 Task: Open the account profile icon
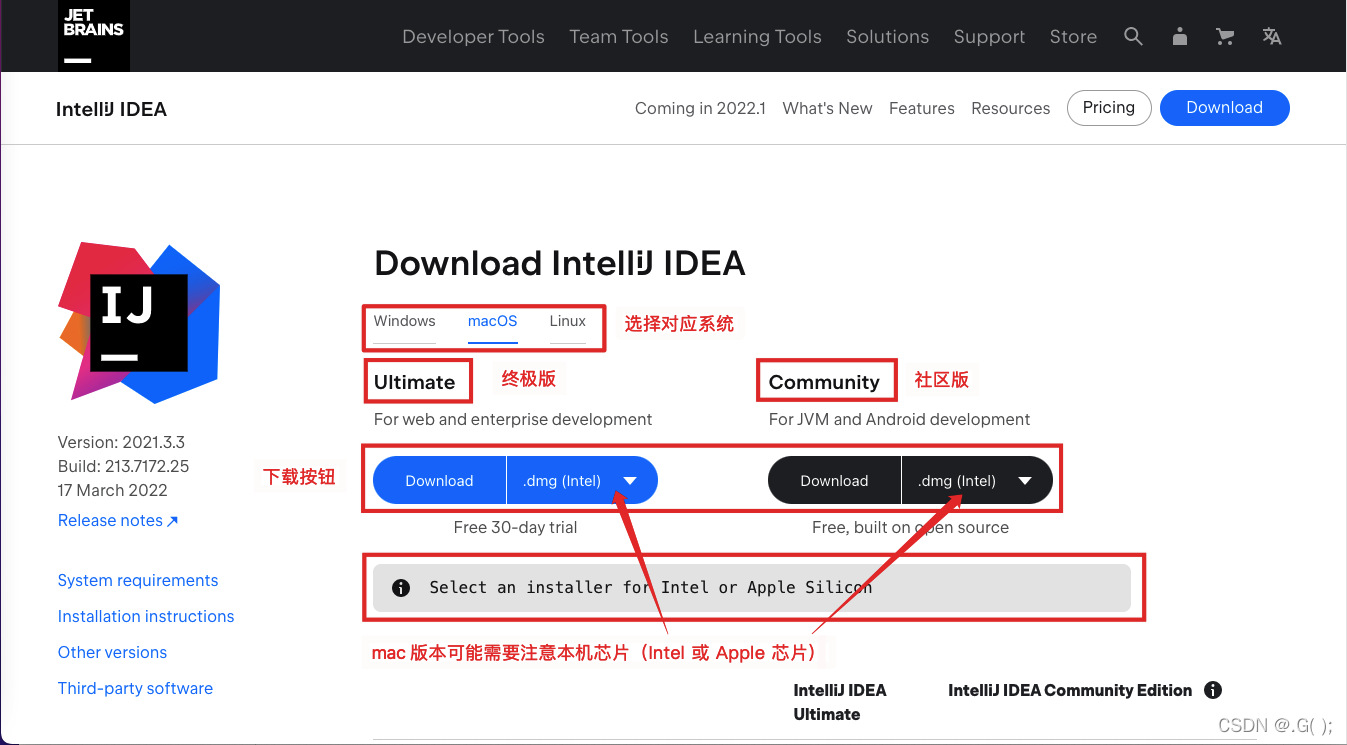tap(1180, 37)
